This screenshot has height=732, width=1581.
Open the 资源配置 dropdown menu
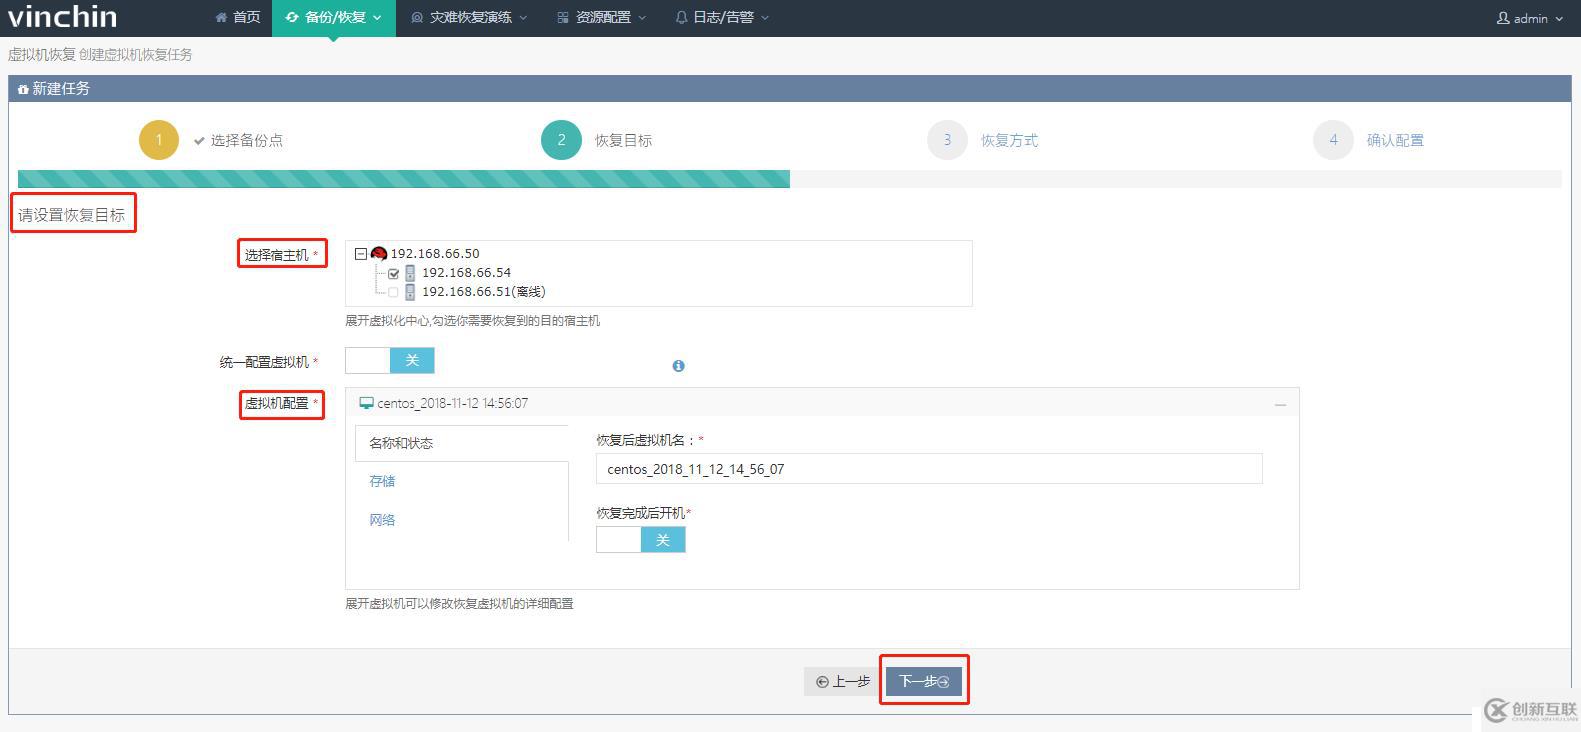[x=602, y=17]
